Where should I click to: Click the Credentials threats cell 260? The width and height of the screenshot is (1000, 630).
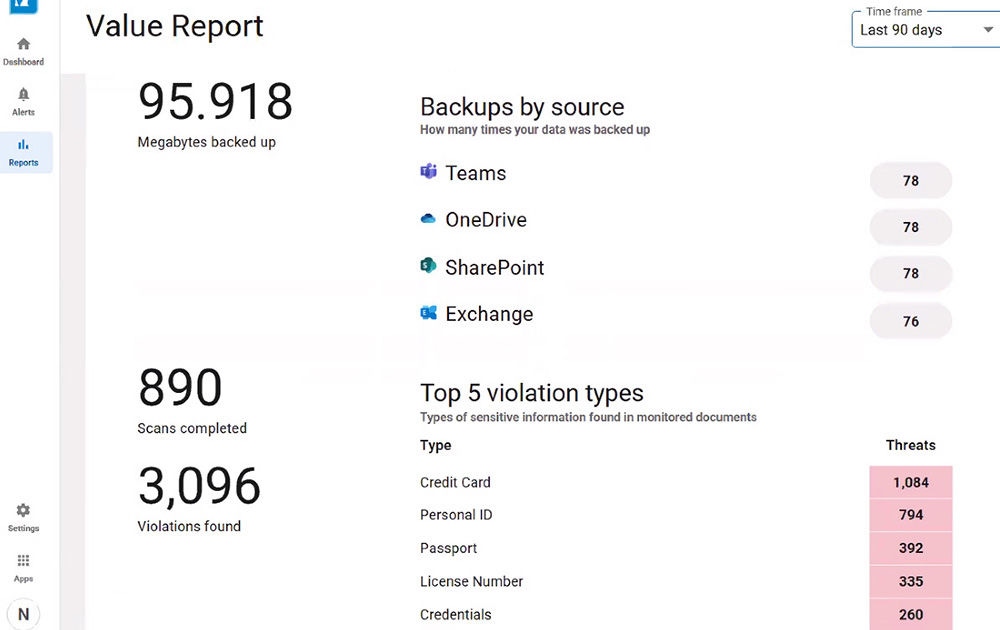[x=911, y=615]
